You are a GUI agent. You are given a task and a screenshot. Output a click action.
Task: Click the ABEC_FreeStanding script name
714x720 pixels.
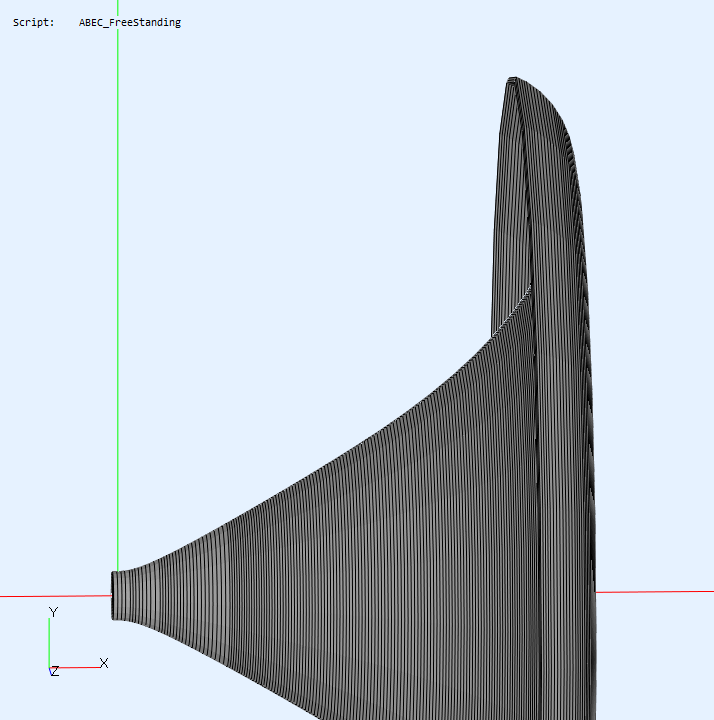click(x=130, y=22)
